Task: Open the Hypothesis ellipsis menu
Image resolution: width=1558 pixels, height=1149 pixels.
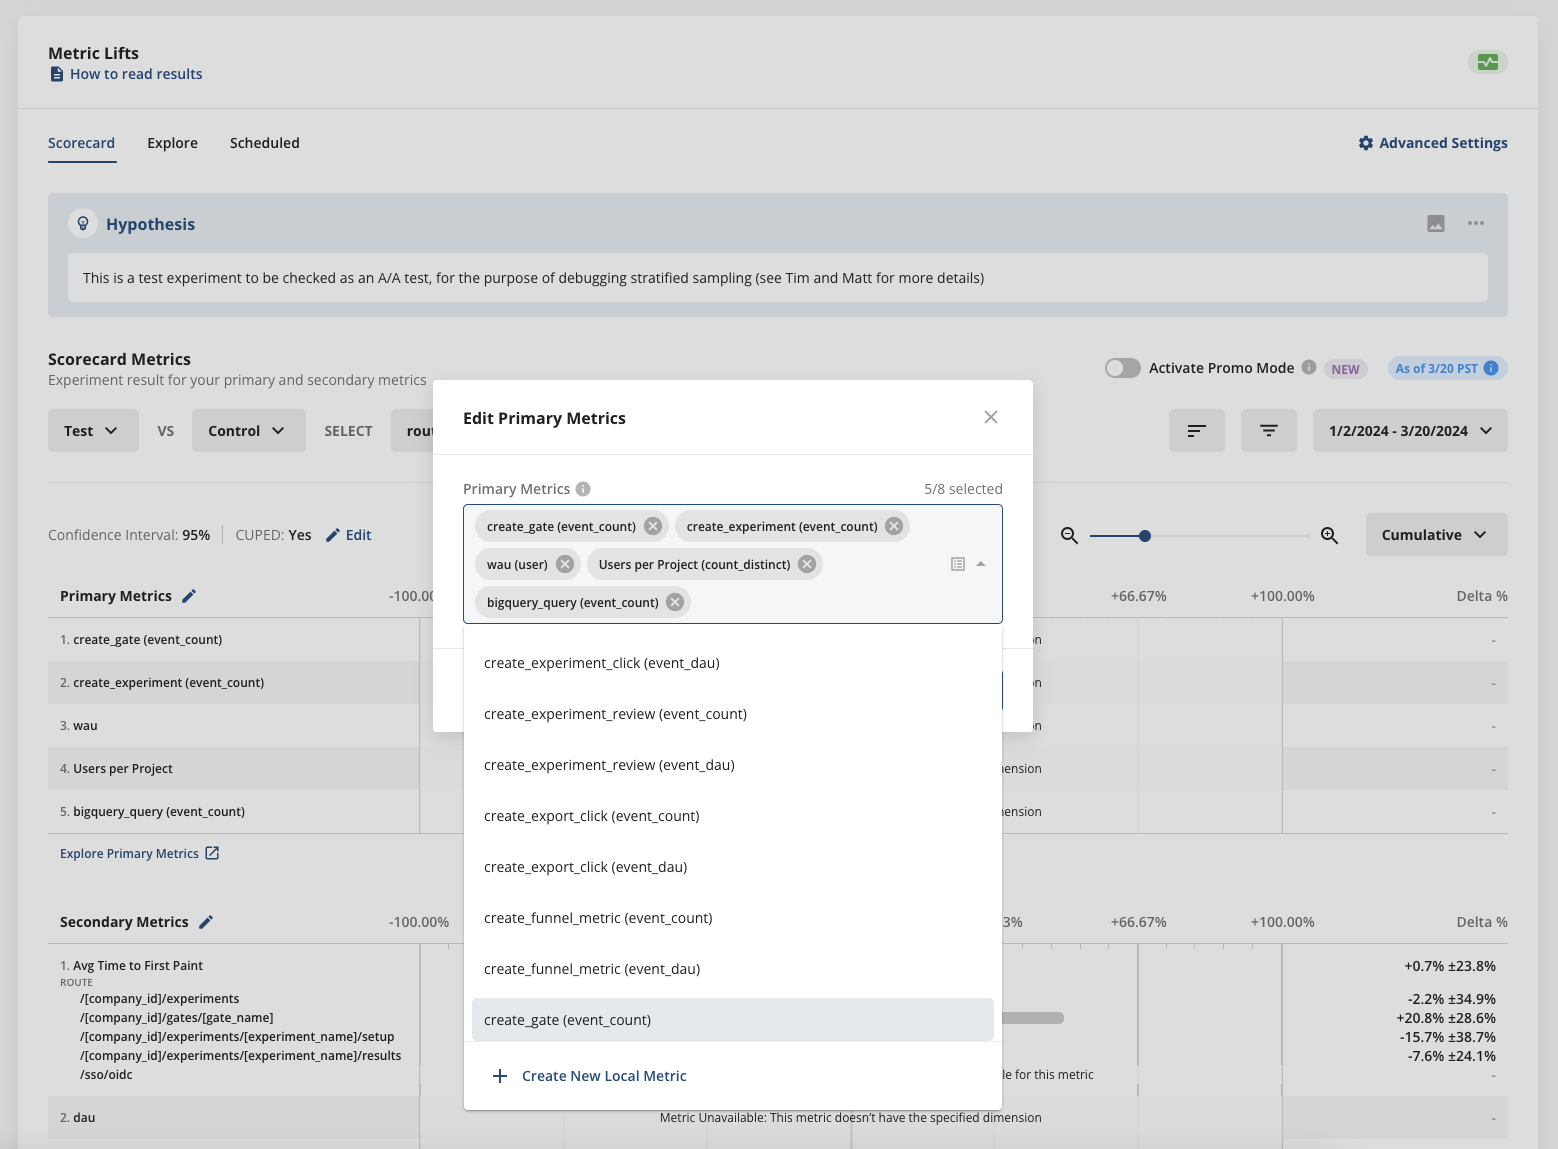Action: [x=1476, y=223]
